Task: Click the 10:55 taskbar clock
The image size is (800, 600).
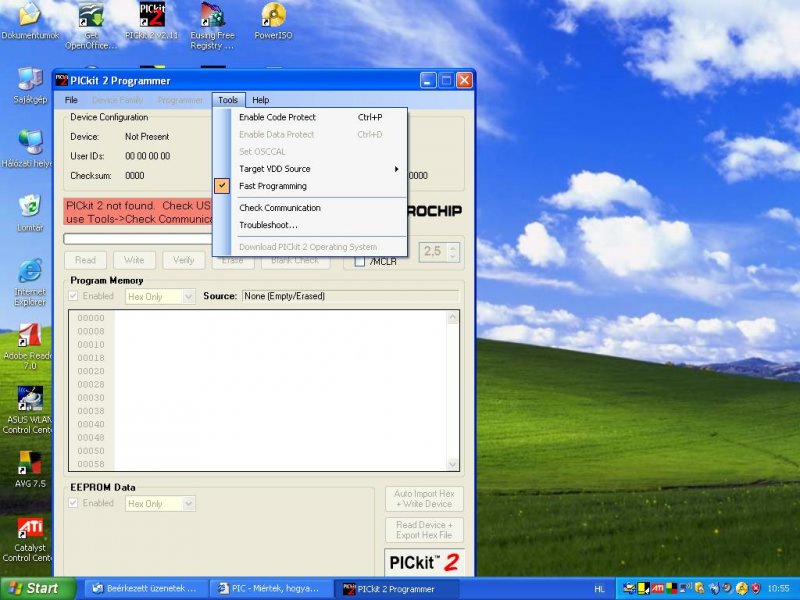Action: click(x=778, y=589)
